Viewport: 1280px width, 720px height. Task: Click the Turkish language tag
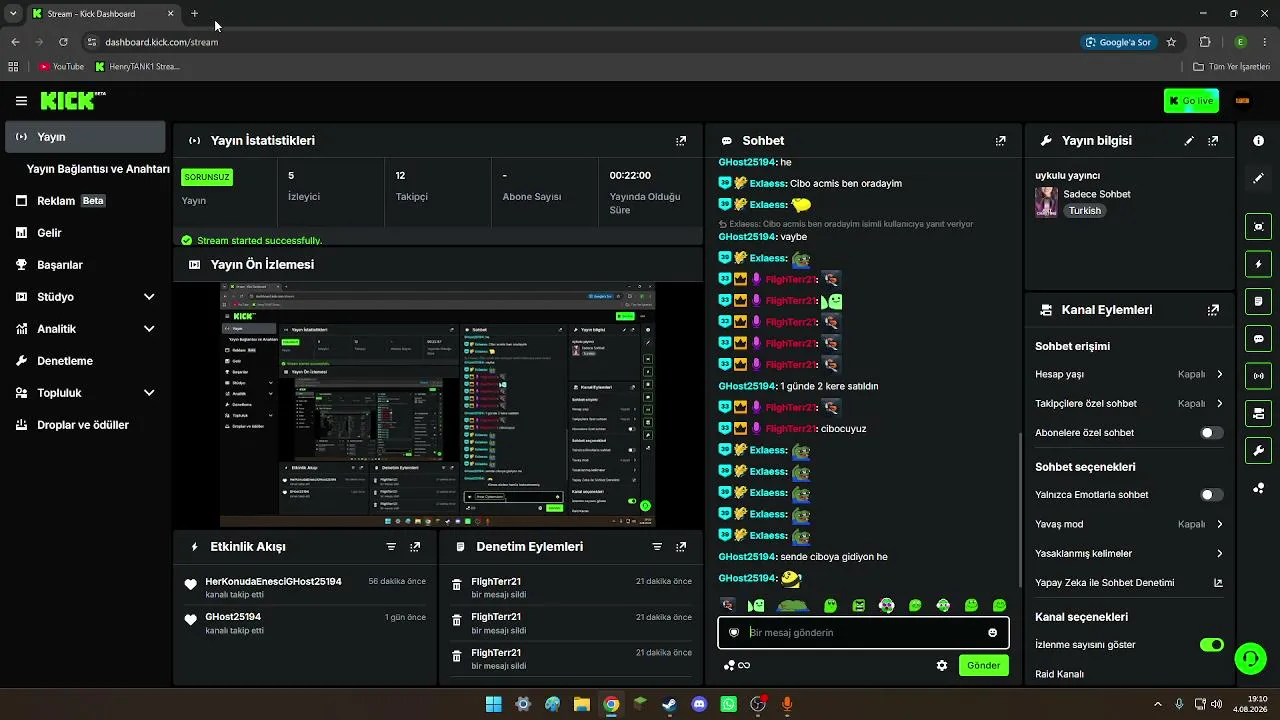(1085, 211)
